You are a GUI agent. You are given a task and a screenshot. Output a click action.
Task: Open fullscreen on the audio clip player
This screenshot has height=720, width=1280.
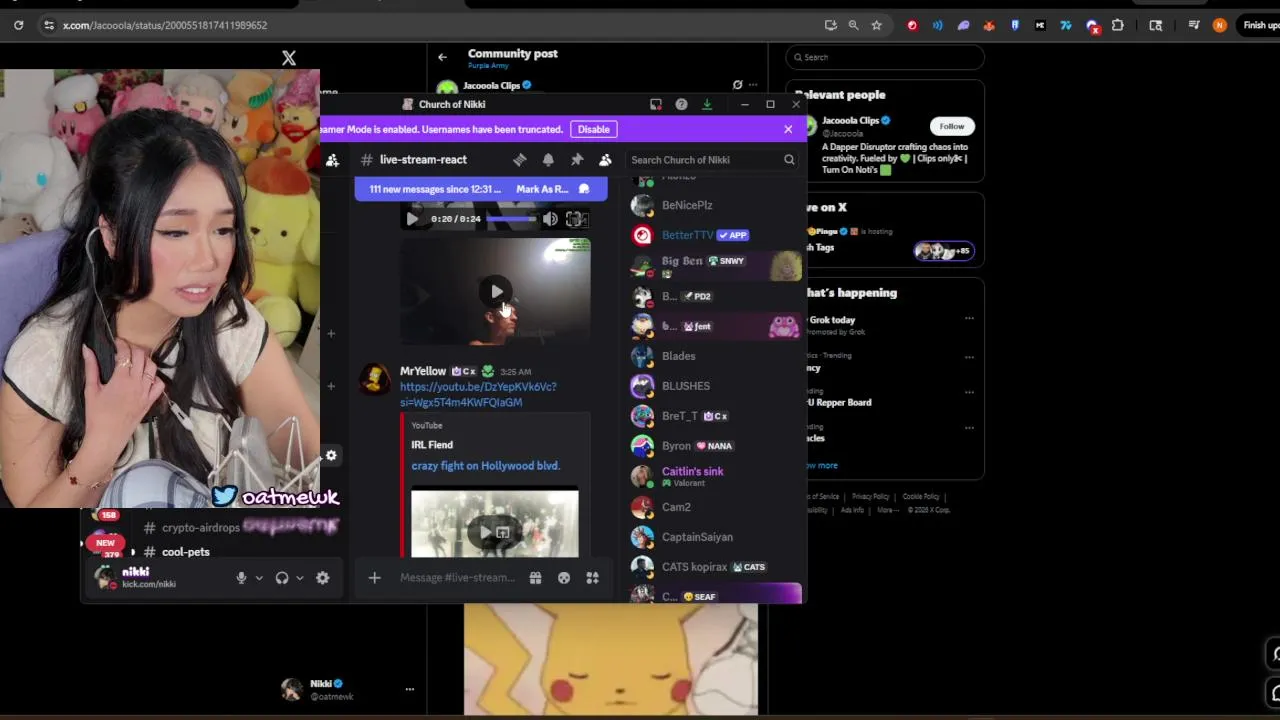click(574, 219)
